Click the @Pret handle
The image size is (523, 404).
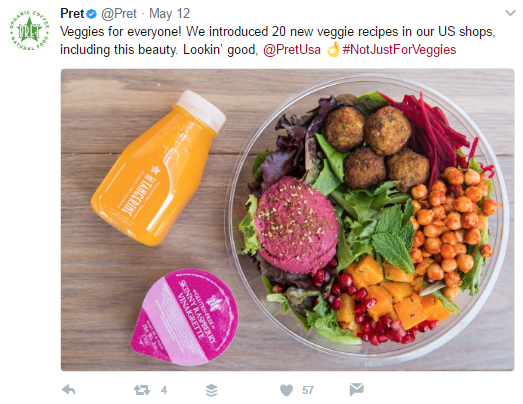119,14
